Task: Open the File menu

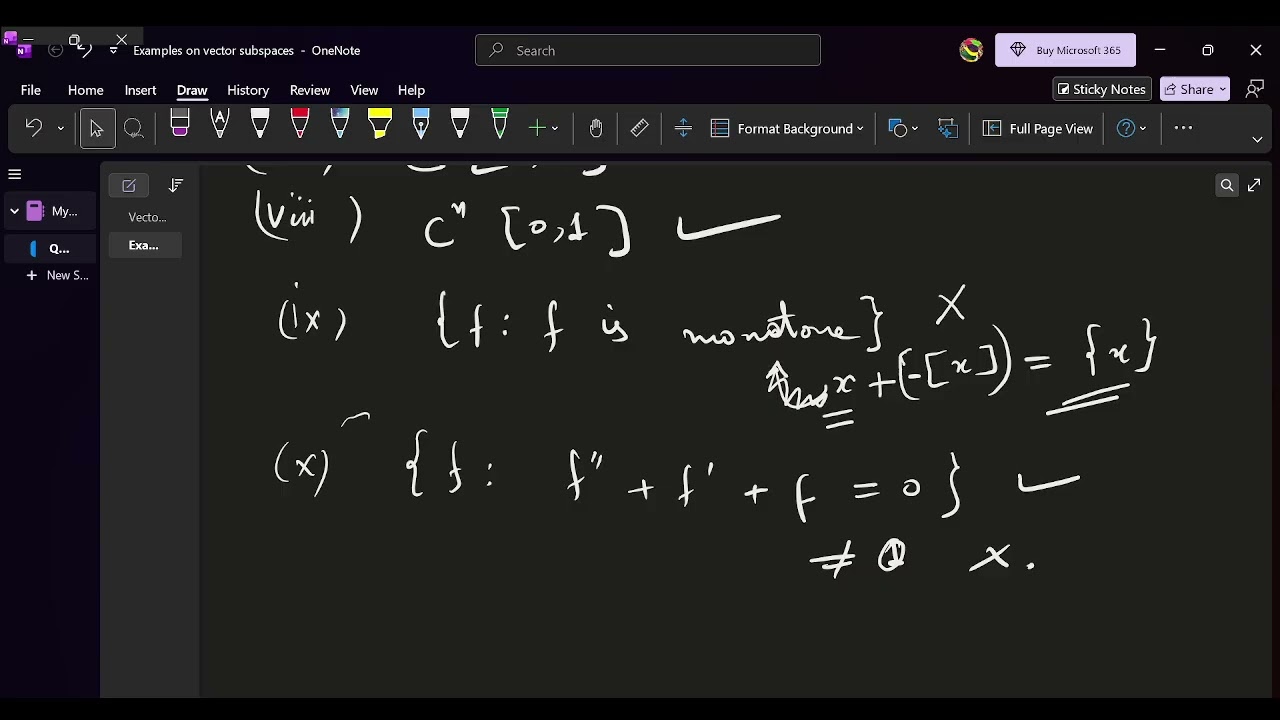Action: point(31,90)
